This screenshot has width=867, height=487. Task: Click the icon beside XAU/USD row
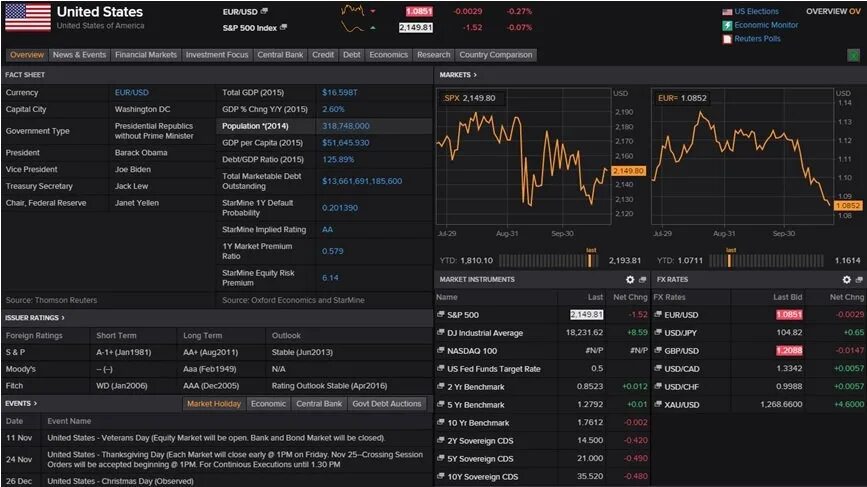point(658,405)
